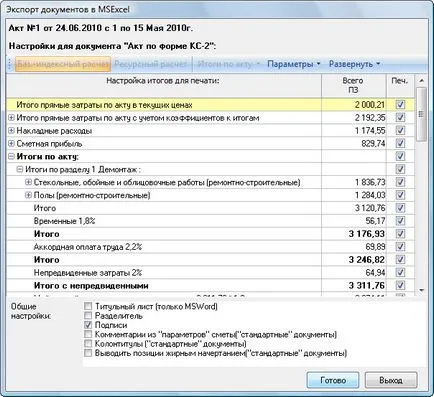Select the Итого с непредвиденными row label
The height and width of the screenshot is (397, 434).
91,286
